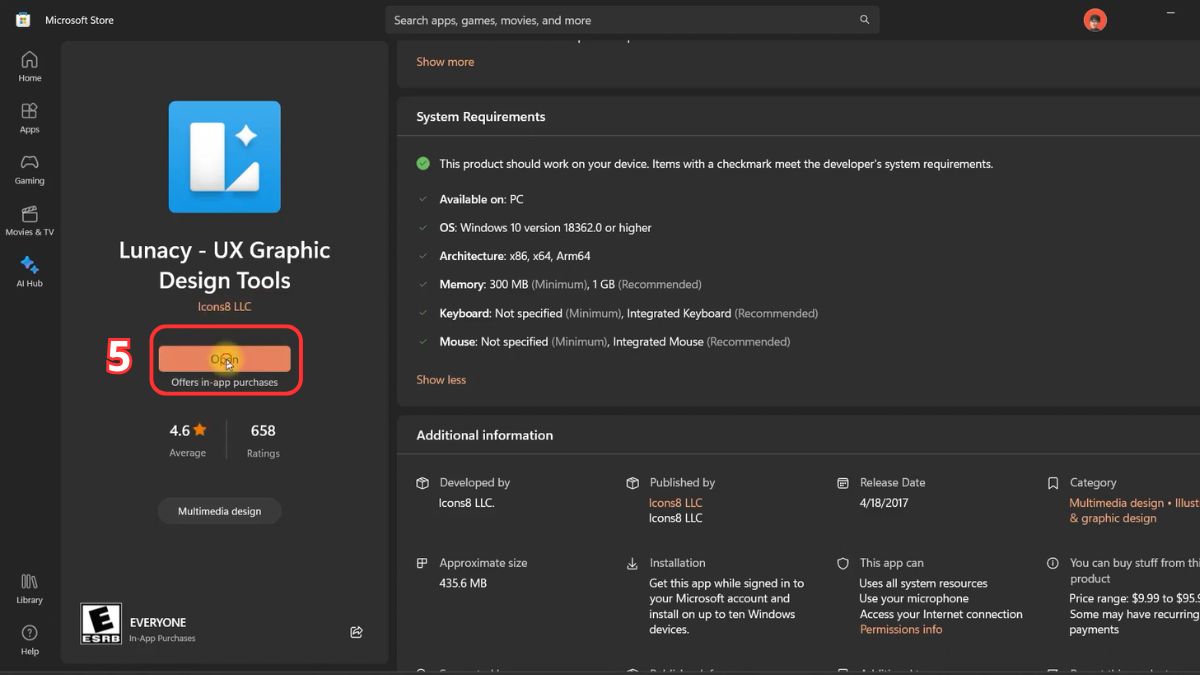Click the Release Date calendar icon
This screenshot has height=675, width=1200.
[x=843, y=483]
